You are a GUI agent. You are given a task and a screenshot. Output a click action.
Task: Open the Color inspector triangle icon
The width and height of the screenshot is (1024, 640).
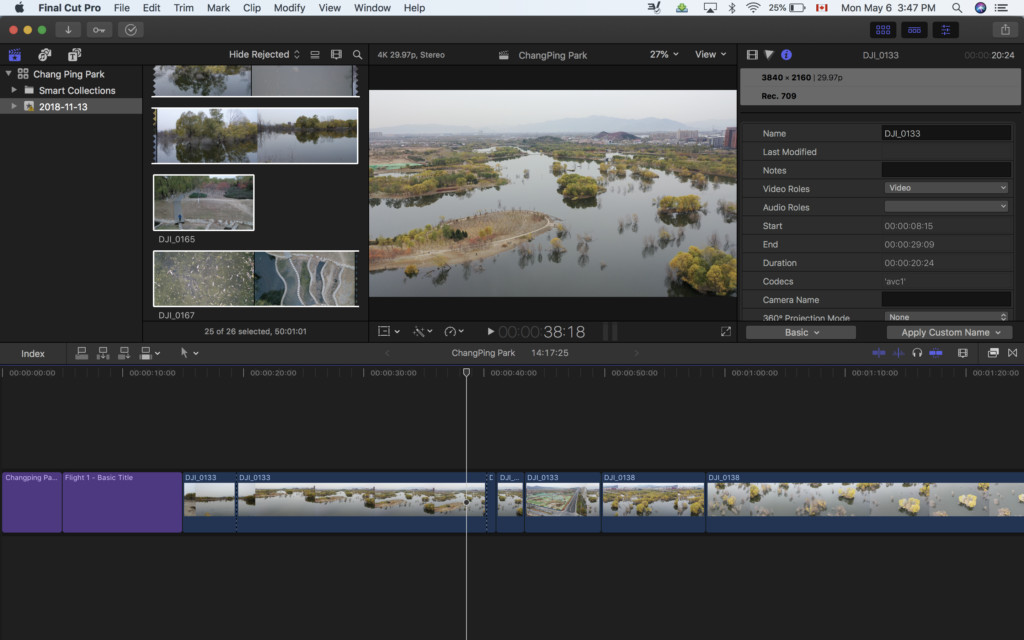(x=769, y=55)
